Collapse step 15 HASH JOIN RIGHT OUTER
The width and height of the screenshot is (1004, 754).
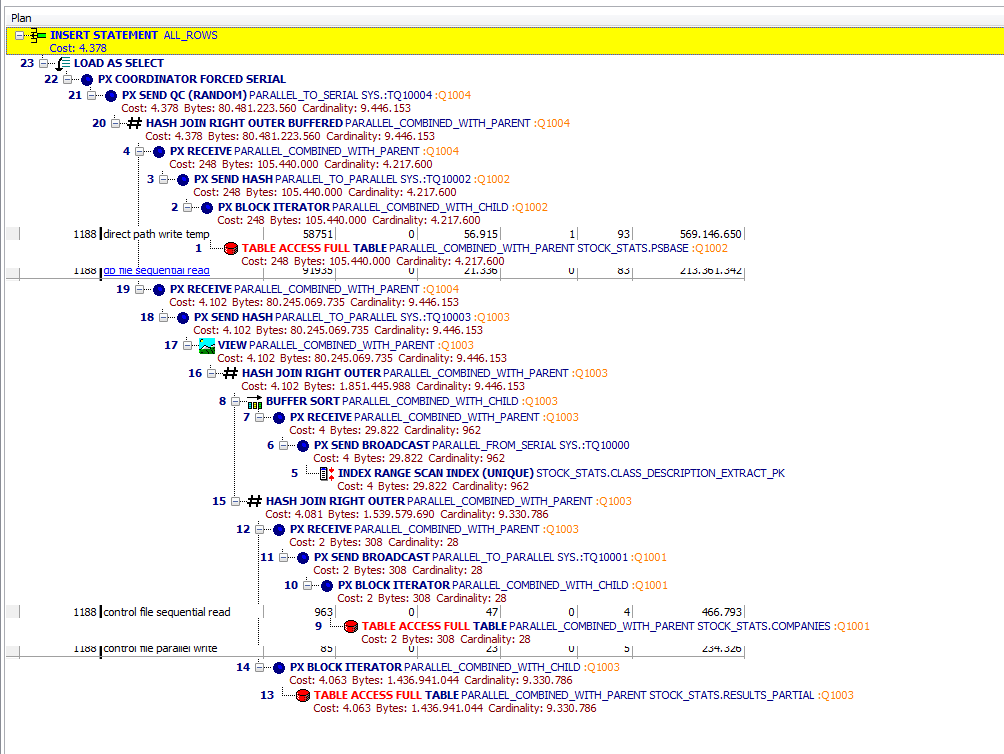click(x=236, y=501)
